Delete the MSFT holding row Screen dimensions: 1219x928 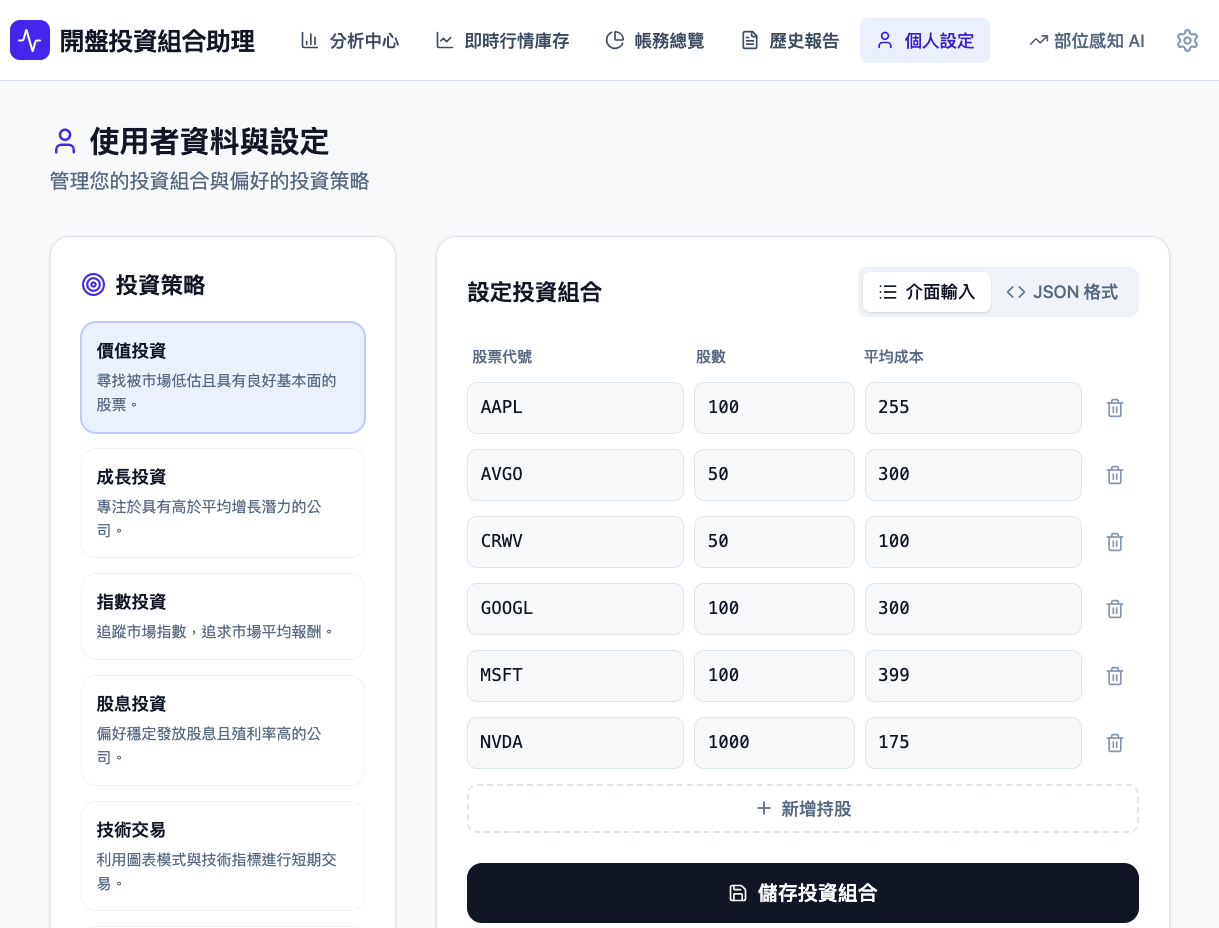[1115, 676]
